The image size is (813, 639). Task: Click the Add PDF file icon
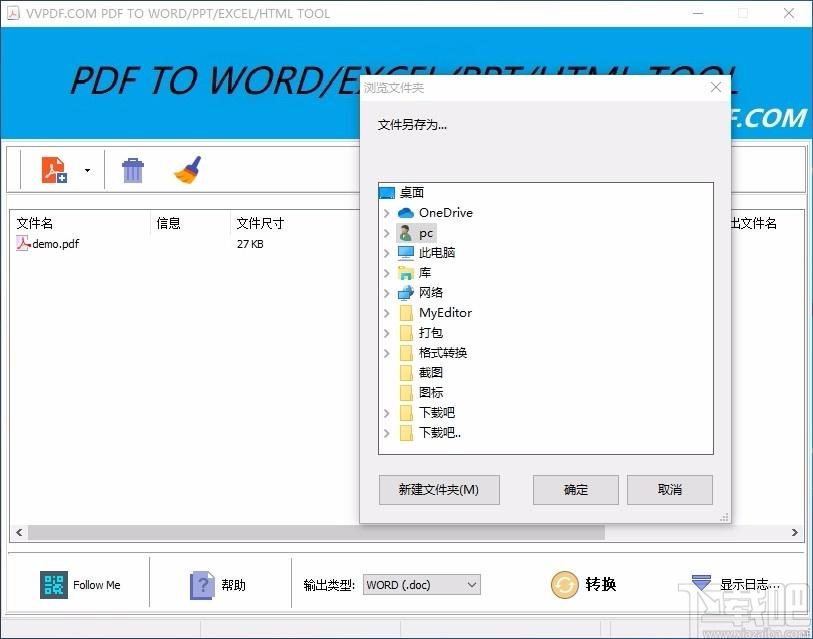[54, 170]
